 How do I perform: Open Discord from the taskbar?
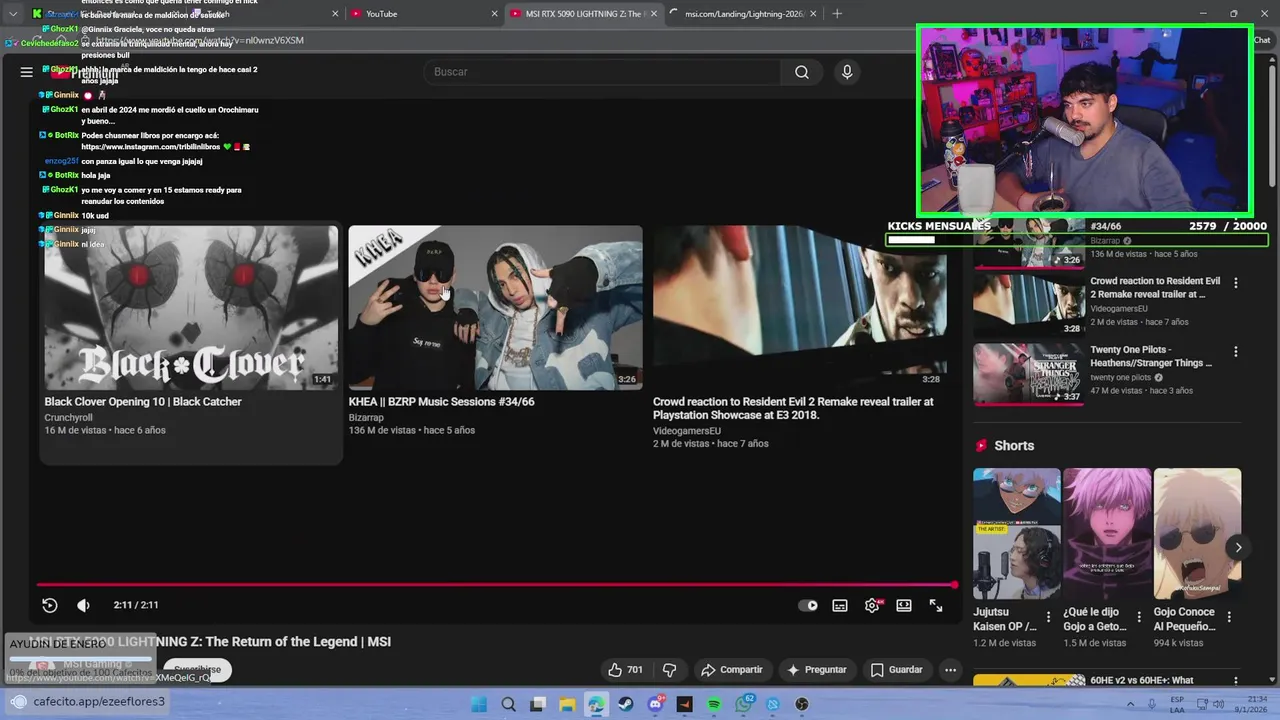655,704
